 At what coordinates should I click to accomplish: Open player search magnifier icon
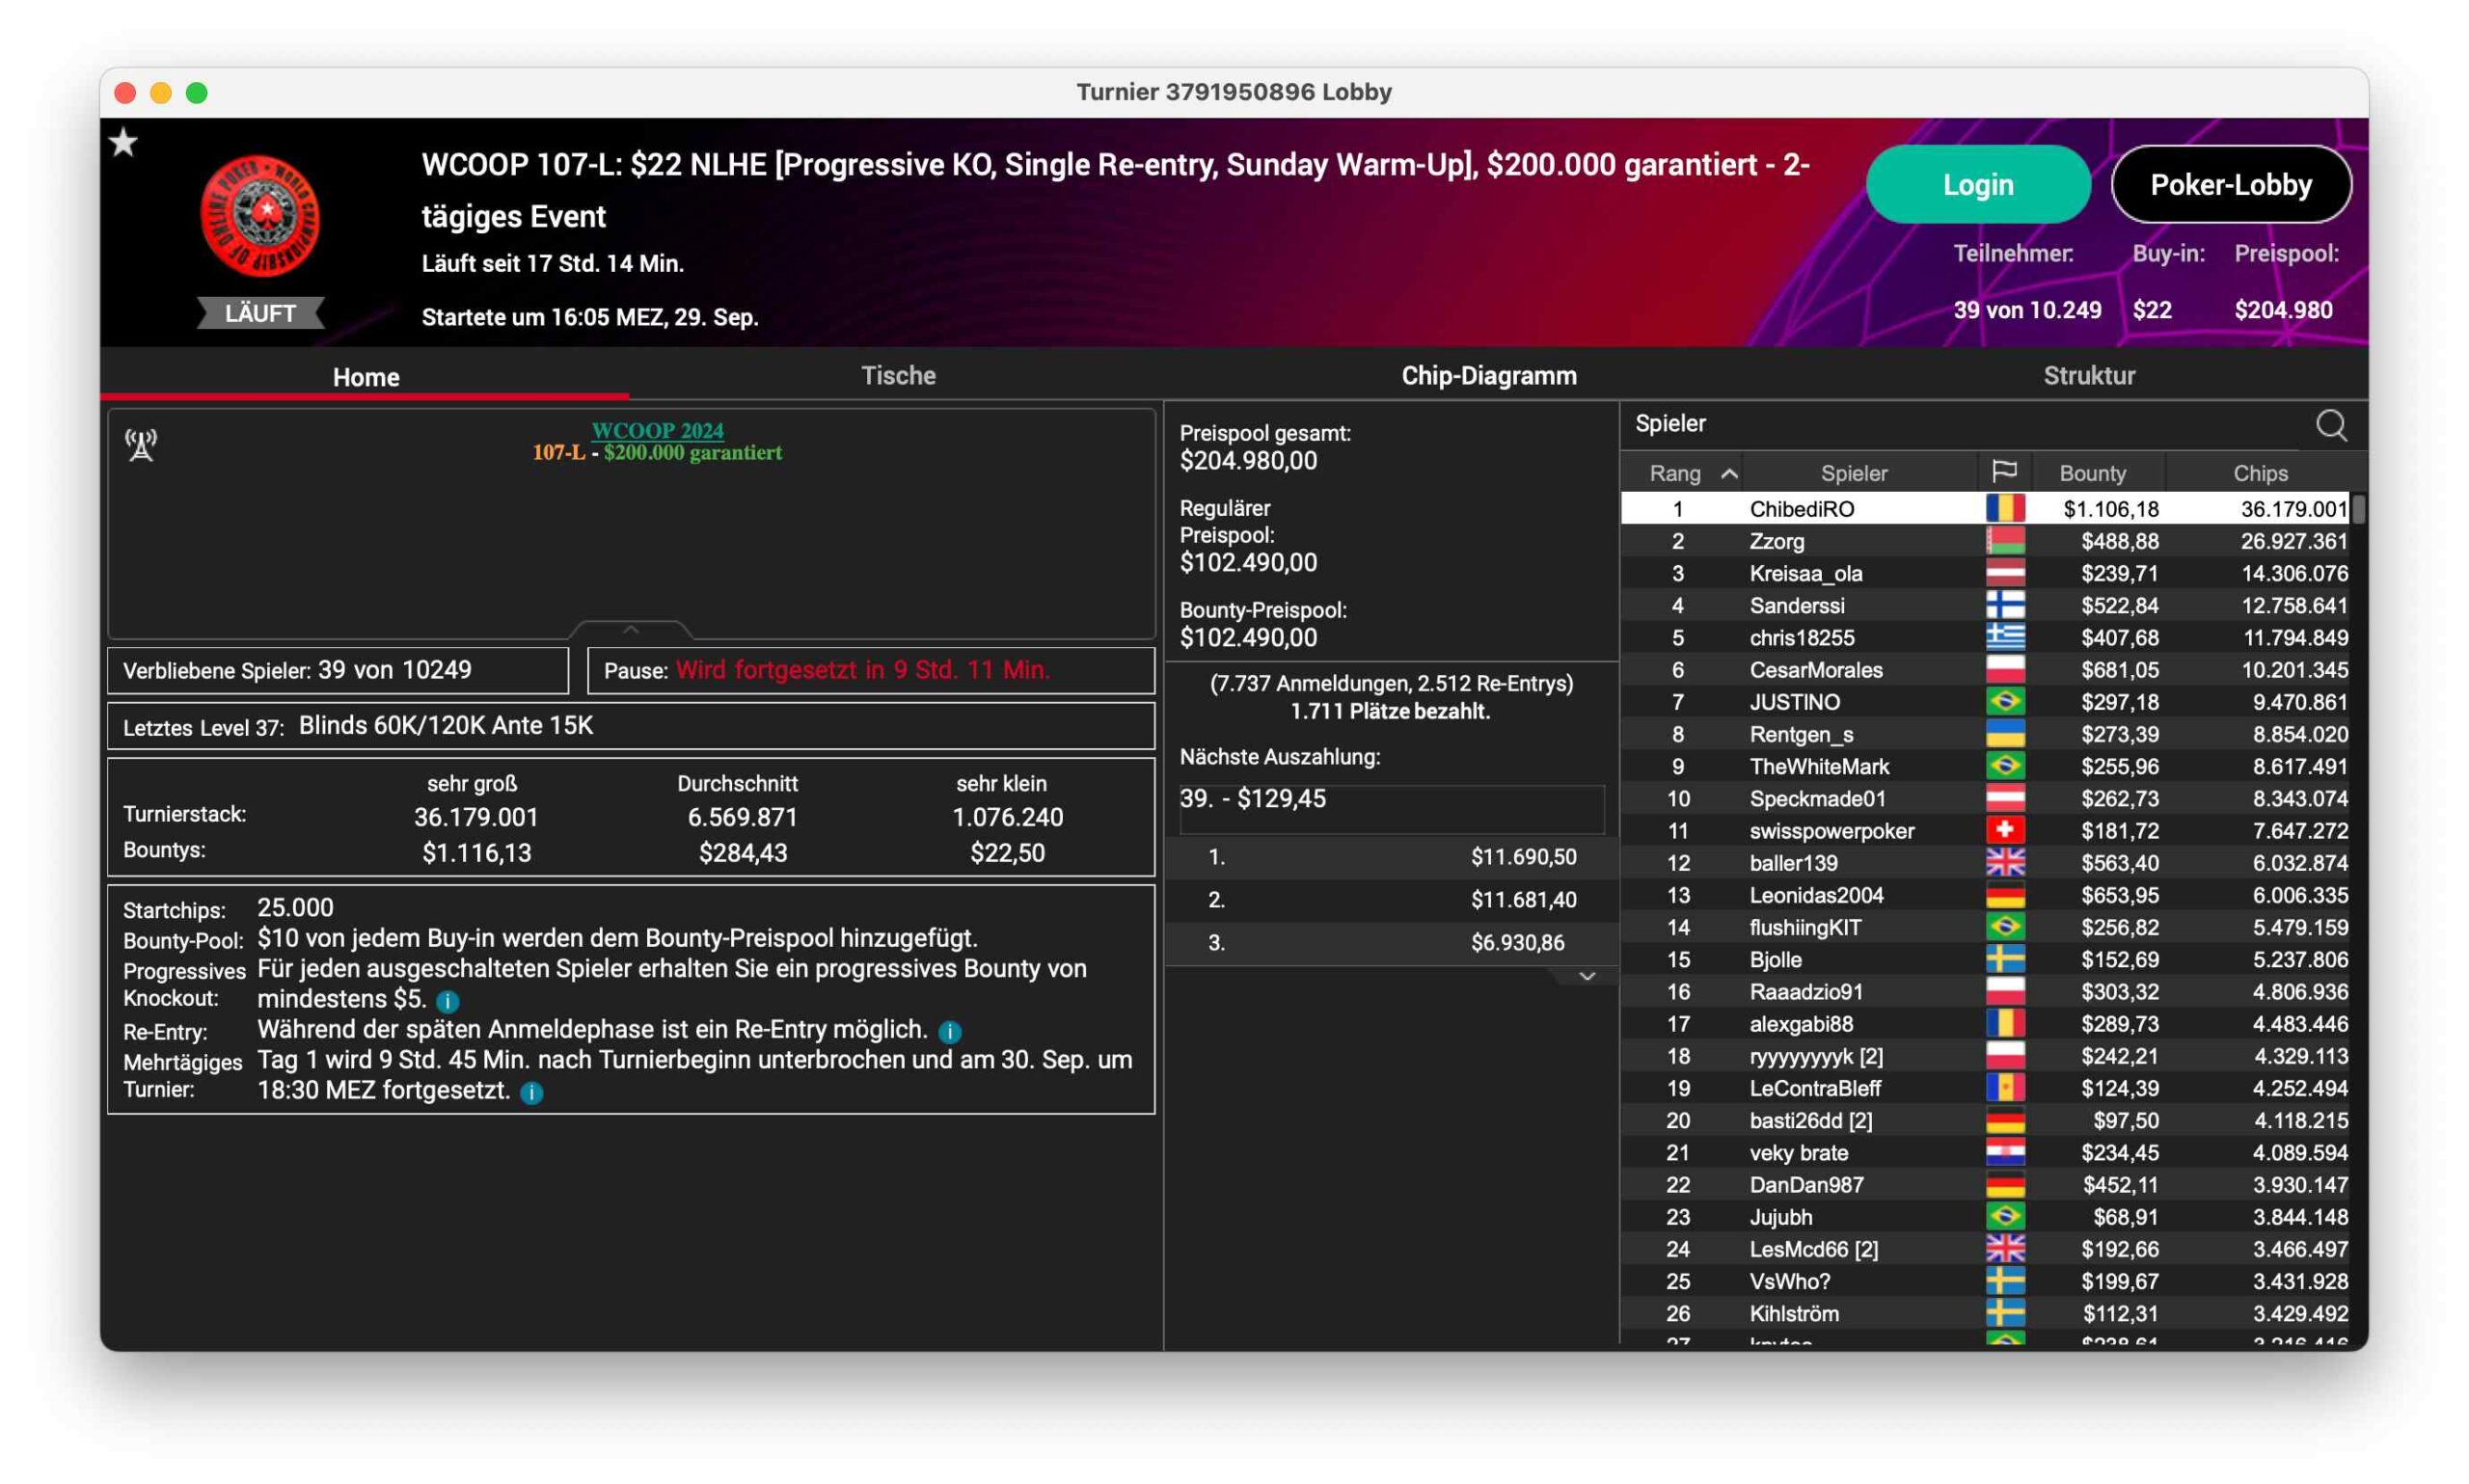[x=2330, y=425]
